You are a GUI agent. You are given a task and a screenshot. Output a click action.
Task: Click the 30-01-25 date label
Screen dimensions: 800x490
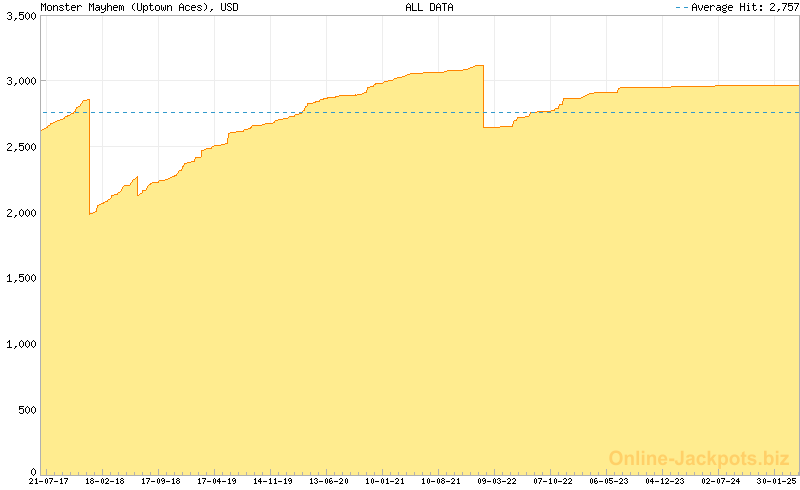tap(777, 481)
